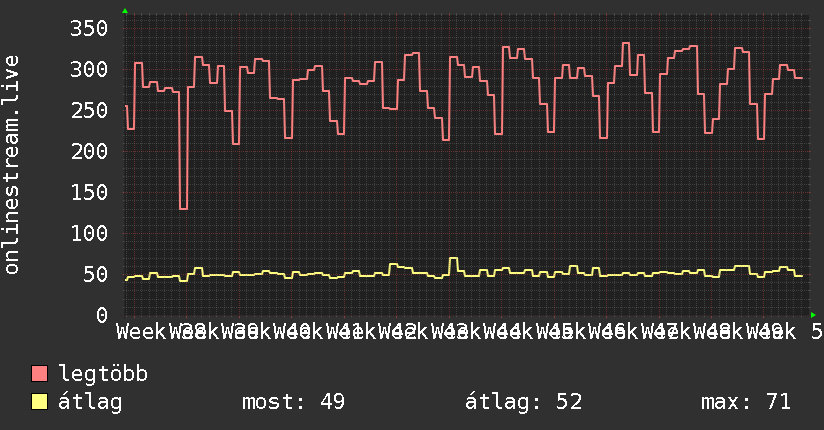This screenshot has height=430, width=824.
Task: Click the vertical title 'onlinestream.live'
Action: [11, 165]
